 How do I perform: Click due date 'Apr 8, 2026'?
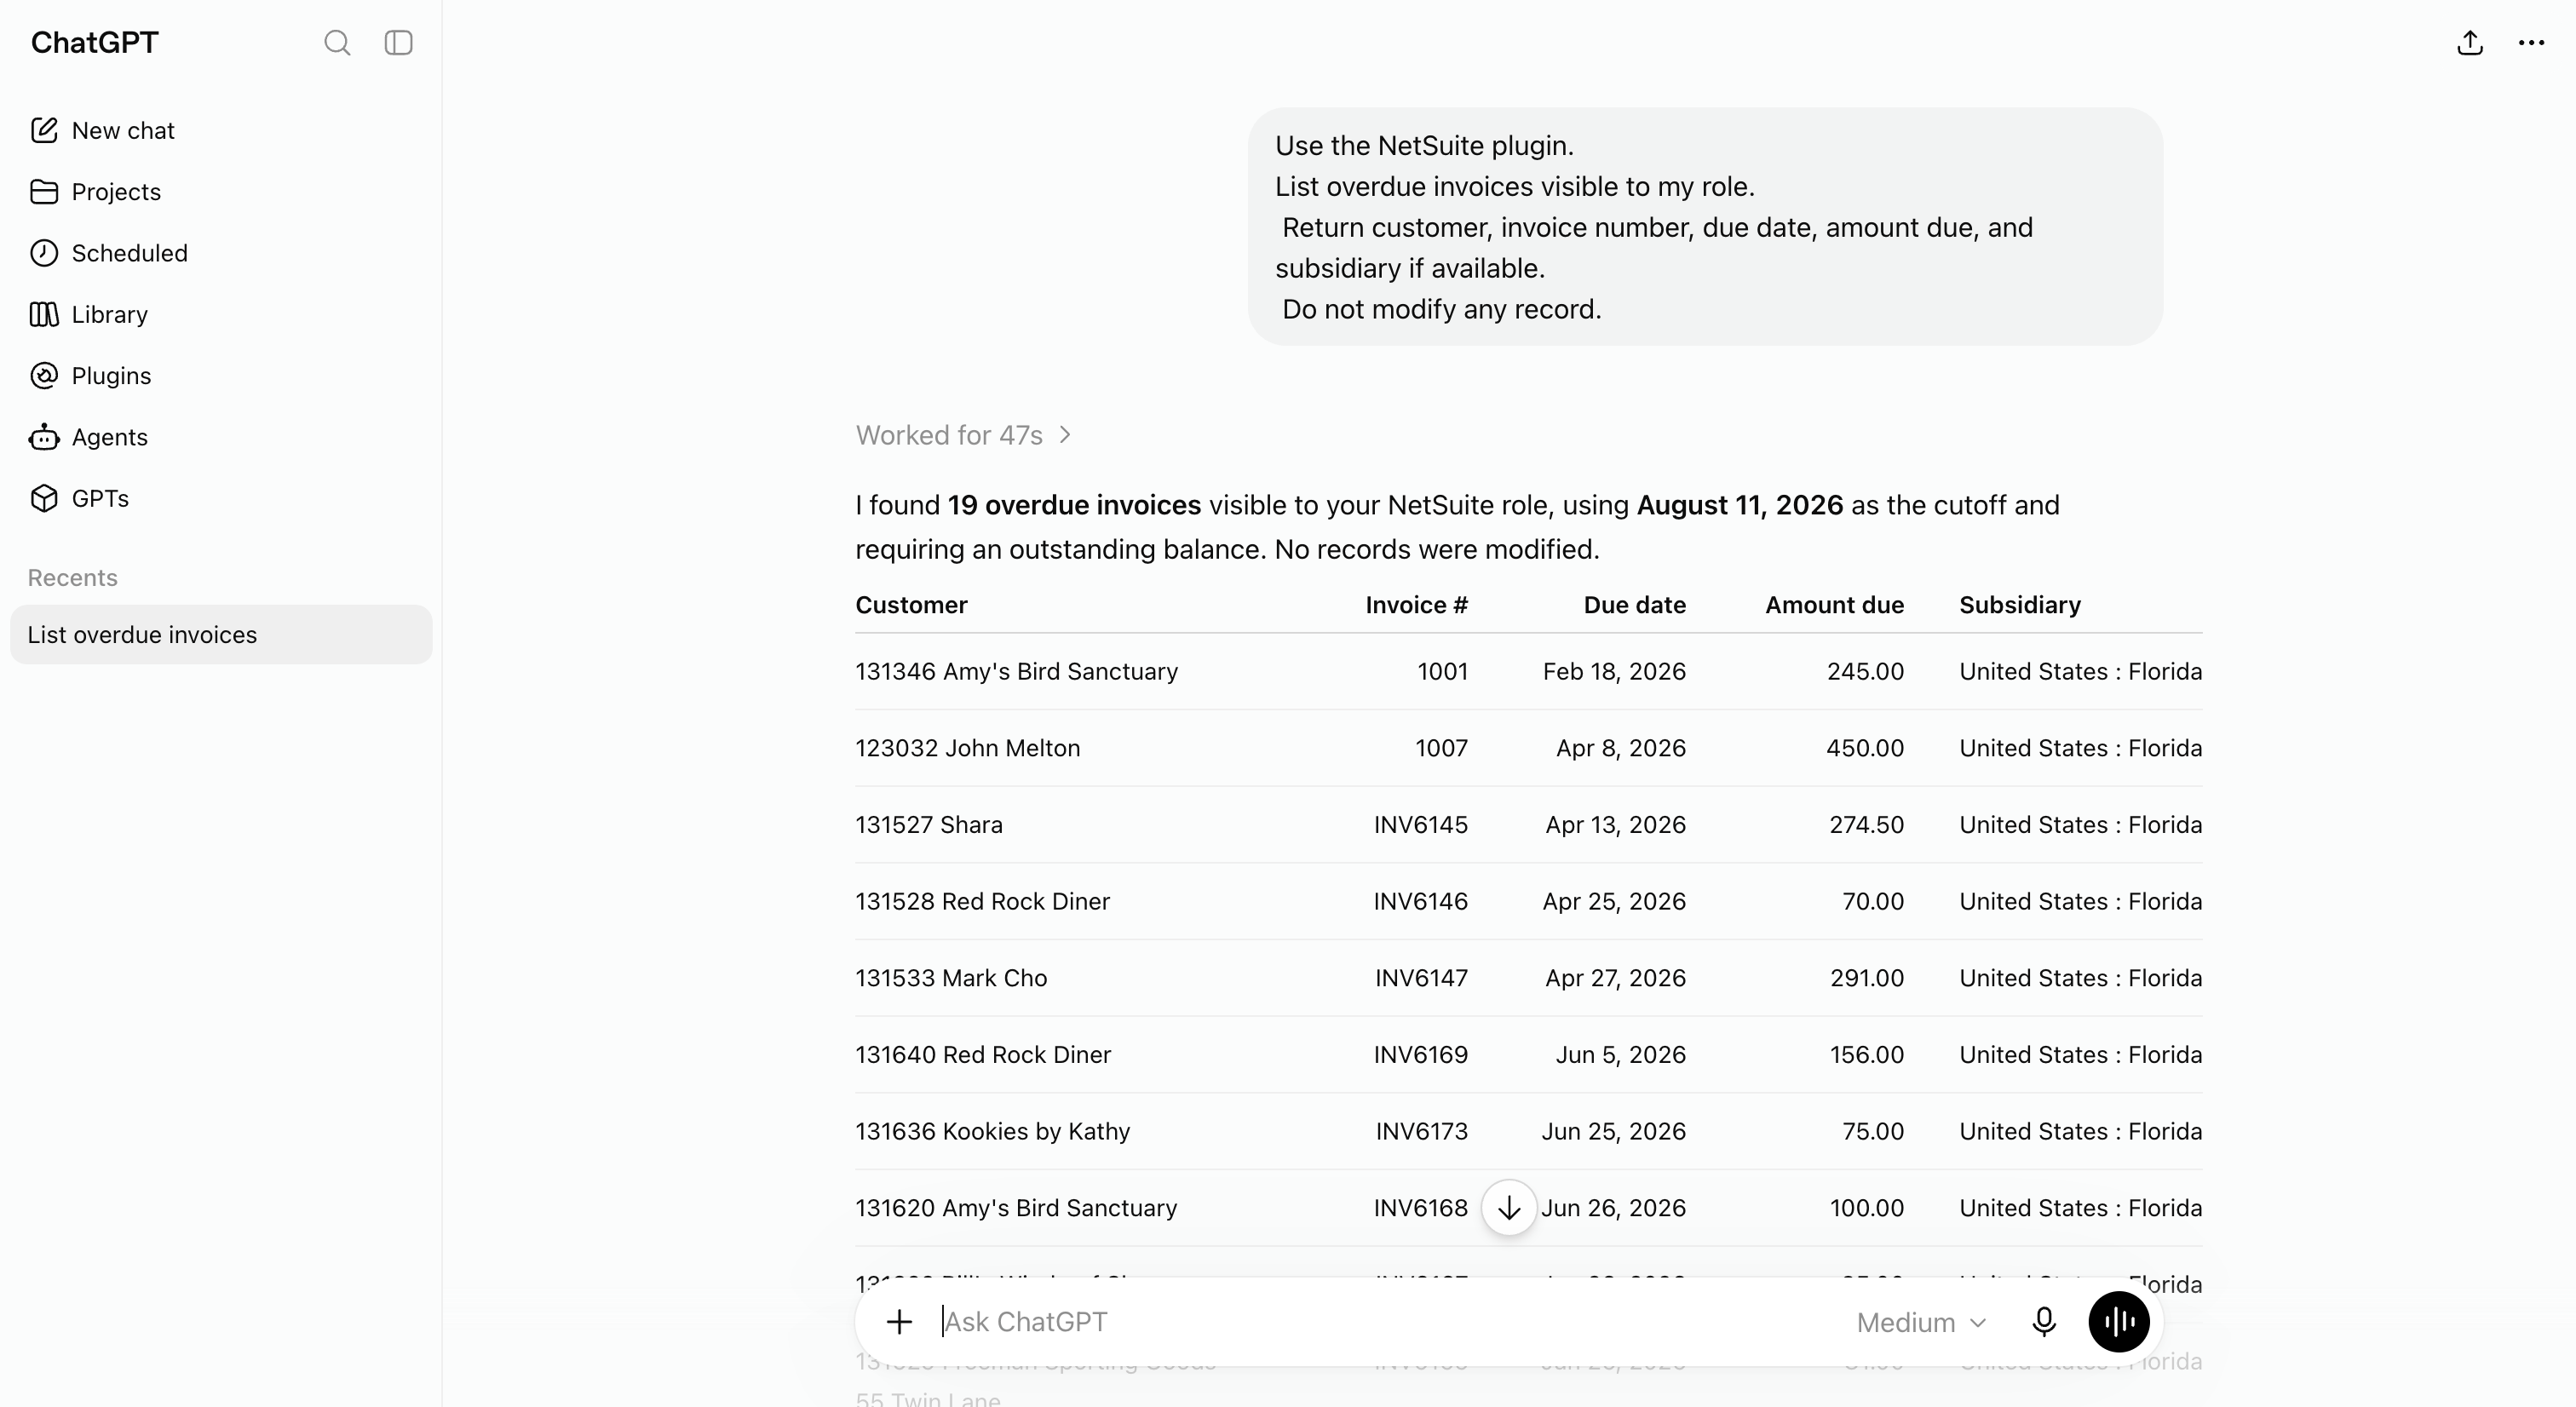(1620, 748)
